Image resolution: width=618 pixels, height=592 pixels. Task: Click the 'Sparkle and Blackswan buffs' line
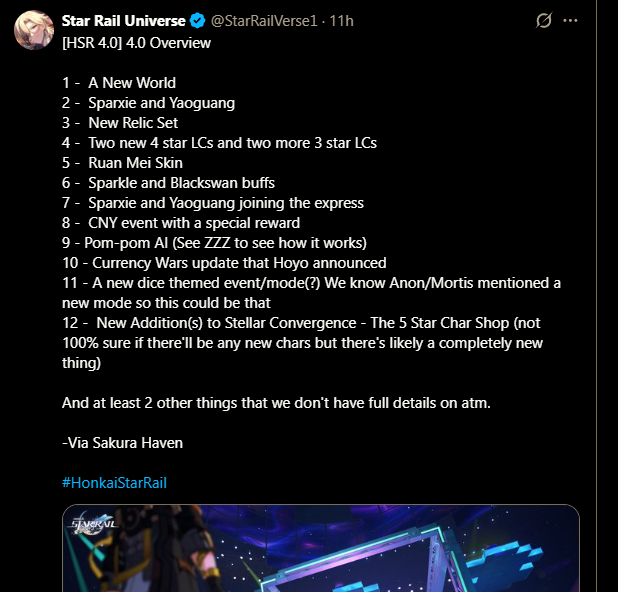coord(181,183)
